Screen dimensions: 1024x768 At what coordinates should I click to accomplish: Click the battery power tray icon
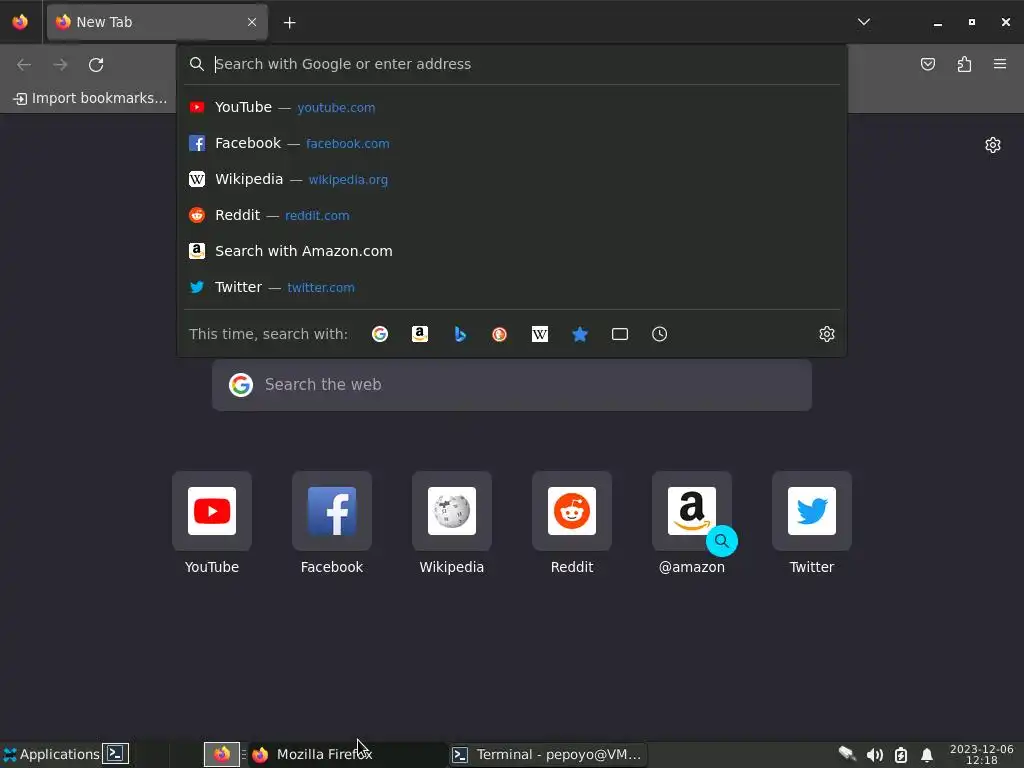pos(901,755)
